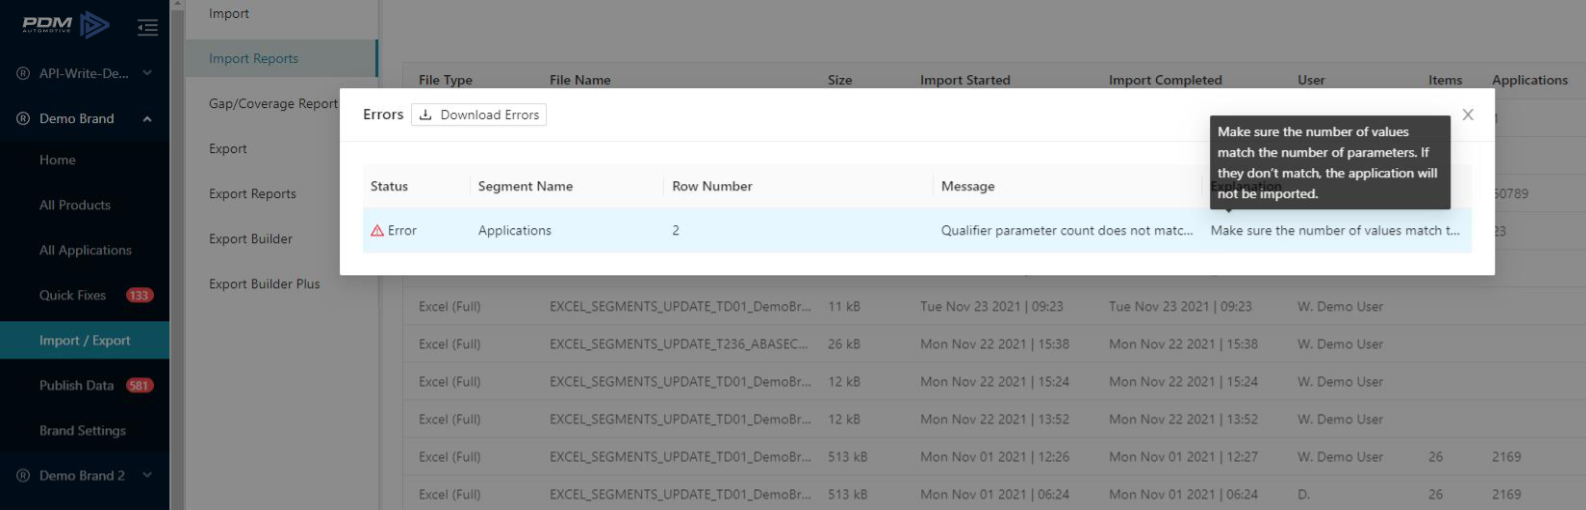Click the Applications column header in reports table
The width and height of the screenshot is (1586, 510).
click(x=1530, y=80)
